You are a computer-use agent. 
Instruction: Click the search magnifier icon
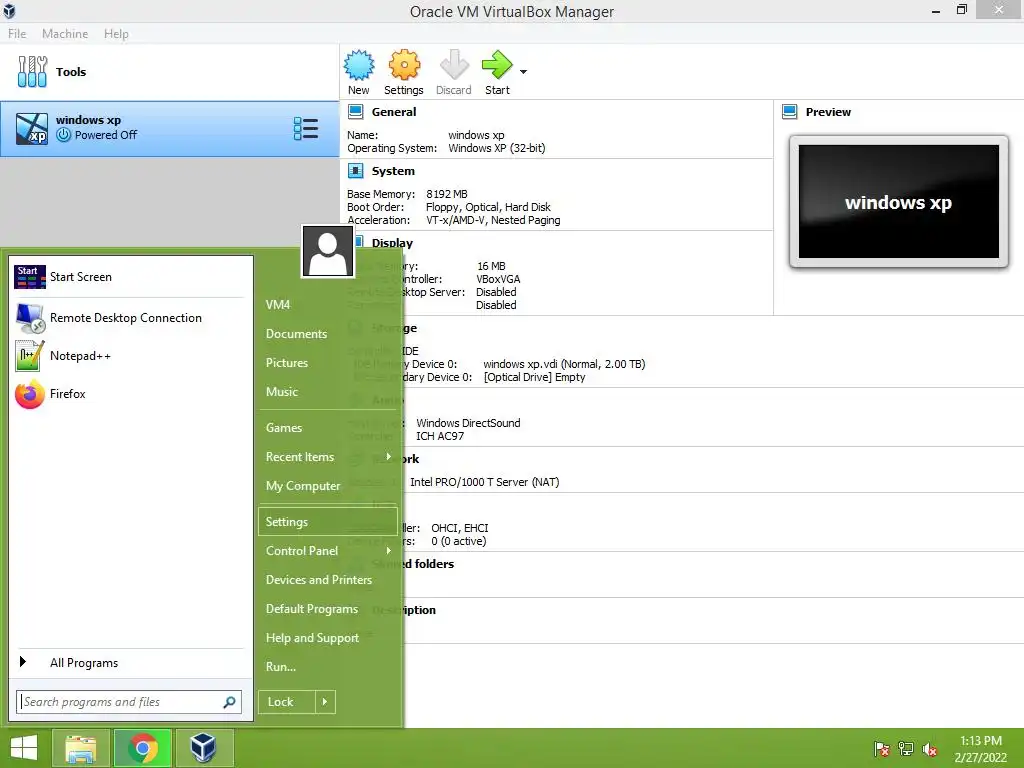(229, 702)
